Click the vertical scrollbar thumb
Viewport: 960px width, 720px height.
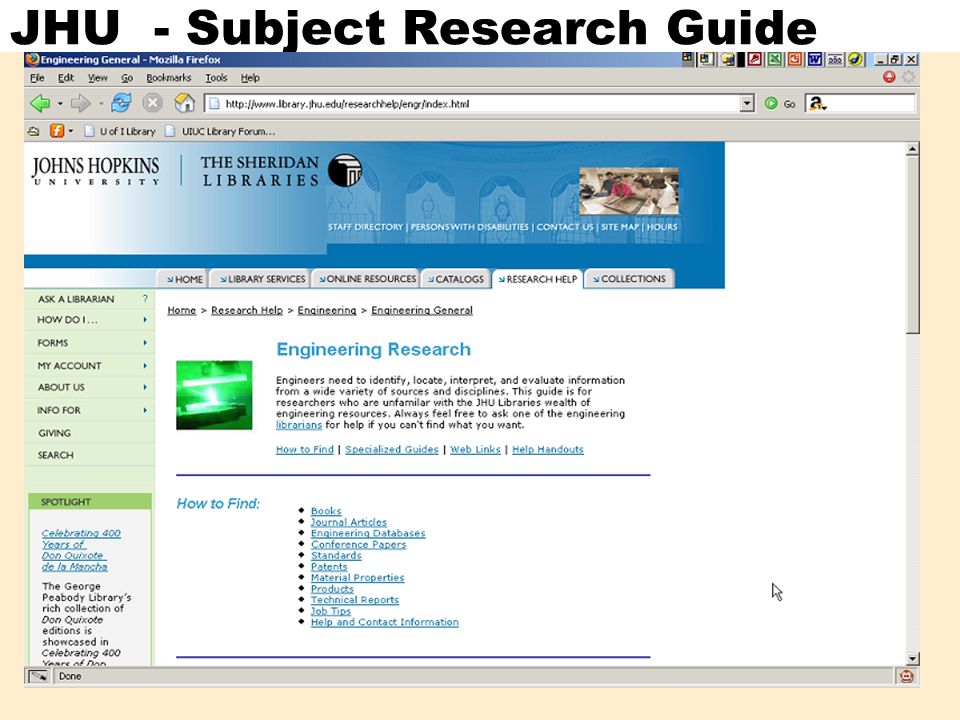point(912,245)
